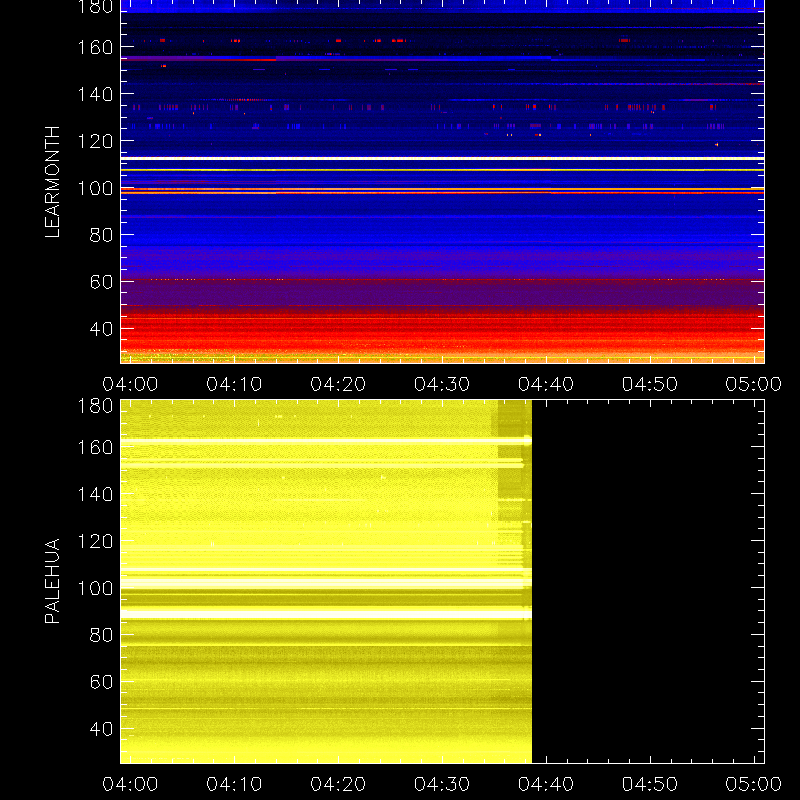Pick the 60 tick label on Palehua axis
800x800 pixels.
tap(101, 682)
